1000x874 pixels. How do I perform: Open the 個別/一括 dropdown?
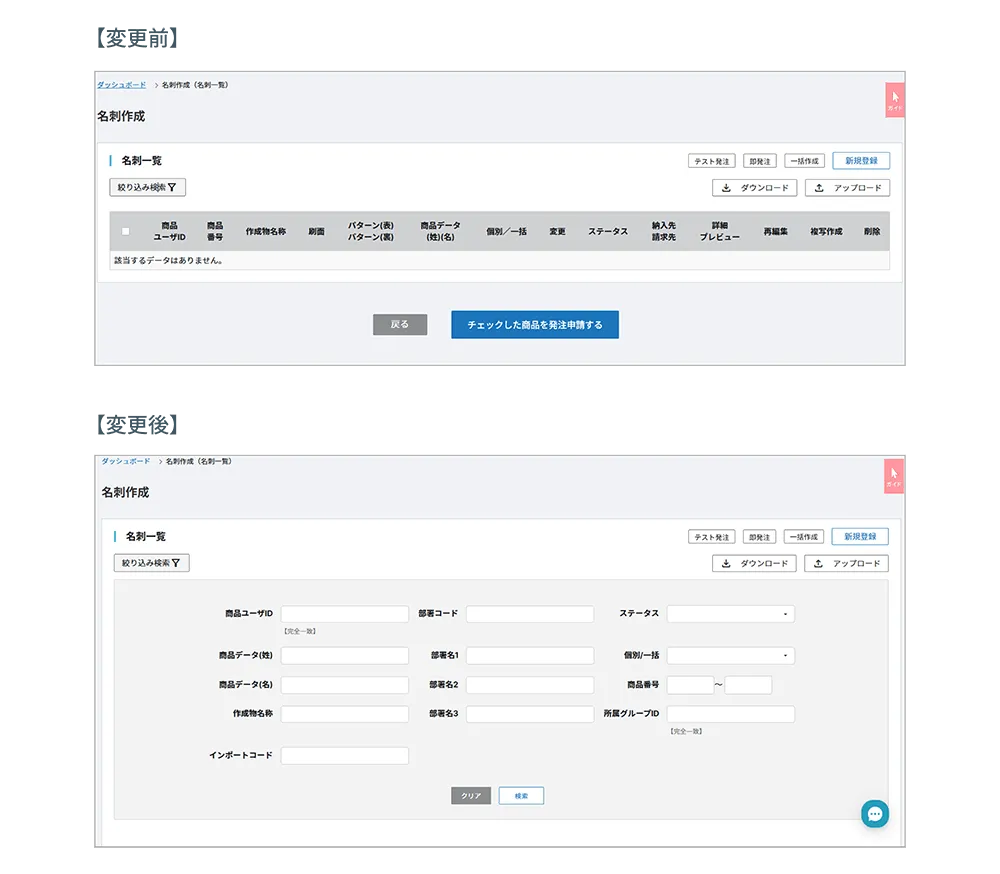[731, 656]
